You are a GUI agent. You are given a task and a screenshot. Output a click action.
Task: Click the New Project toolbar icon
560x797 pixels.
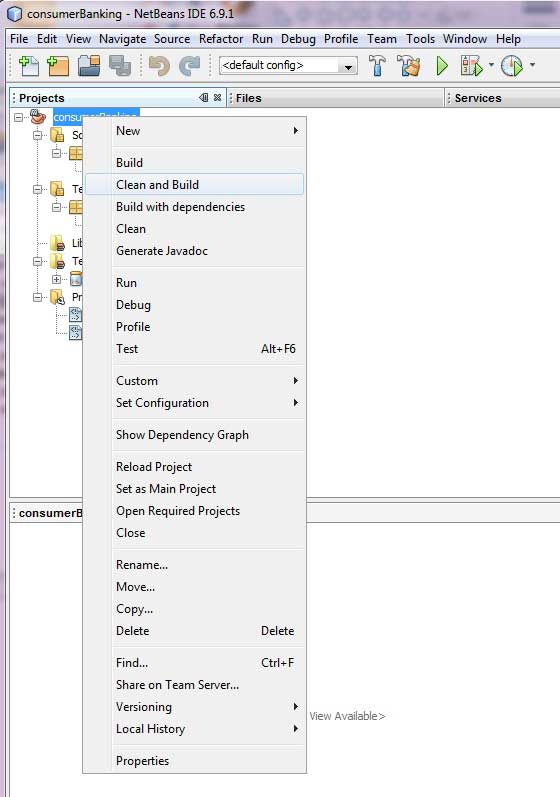click(58, 66)
